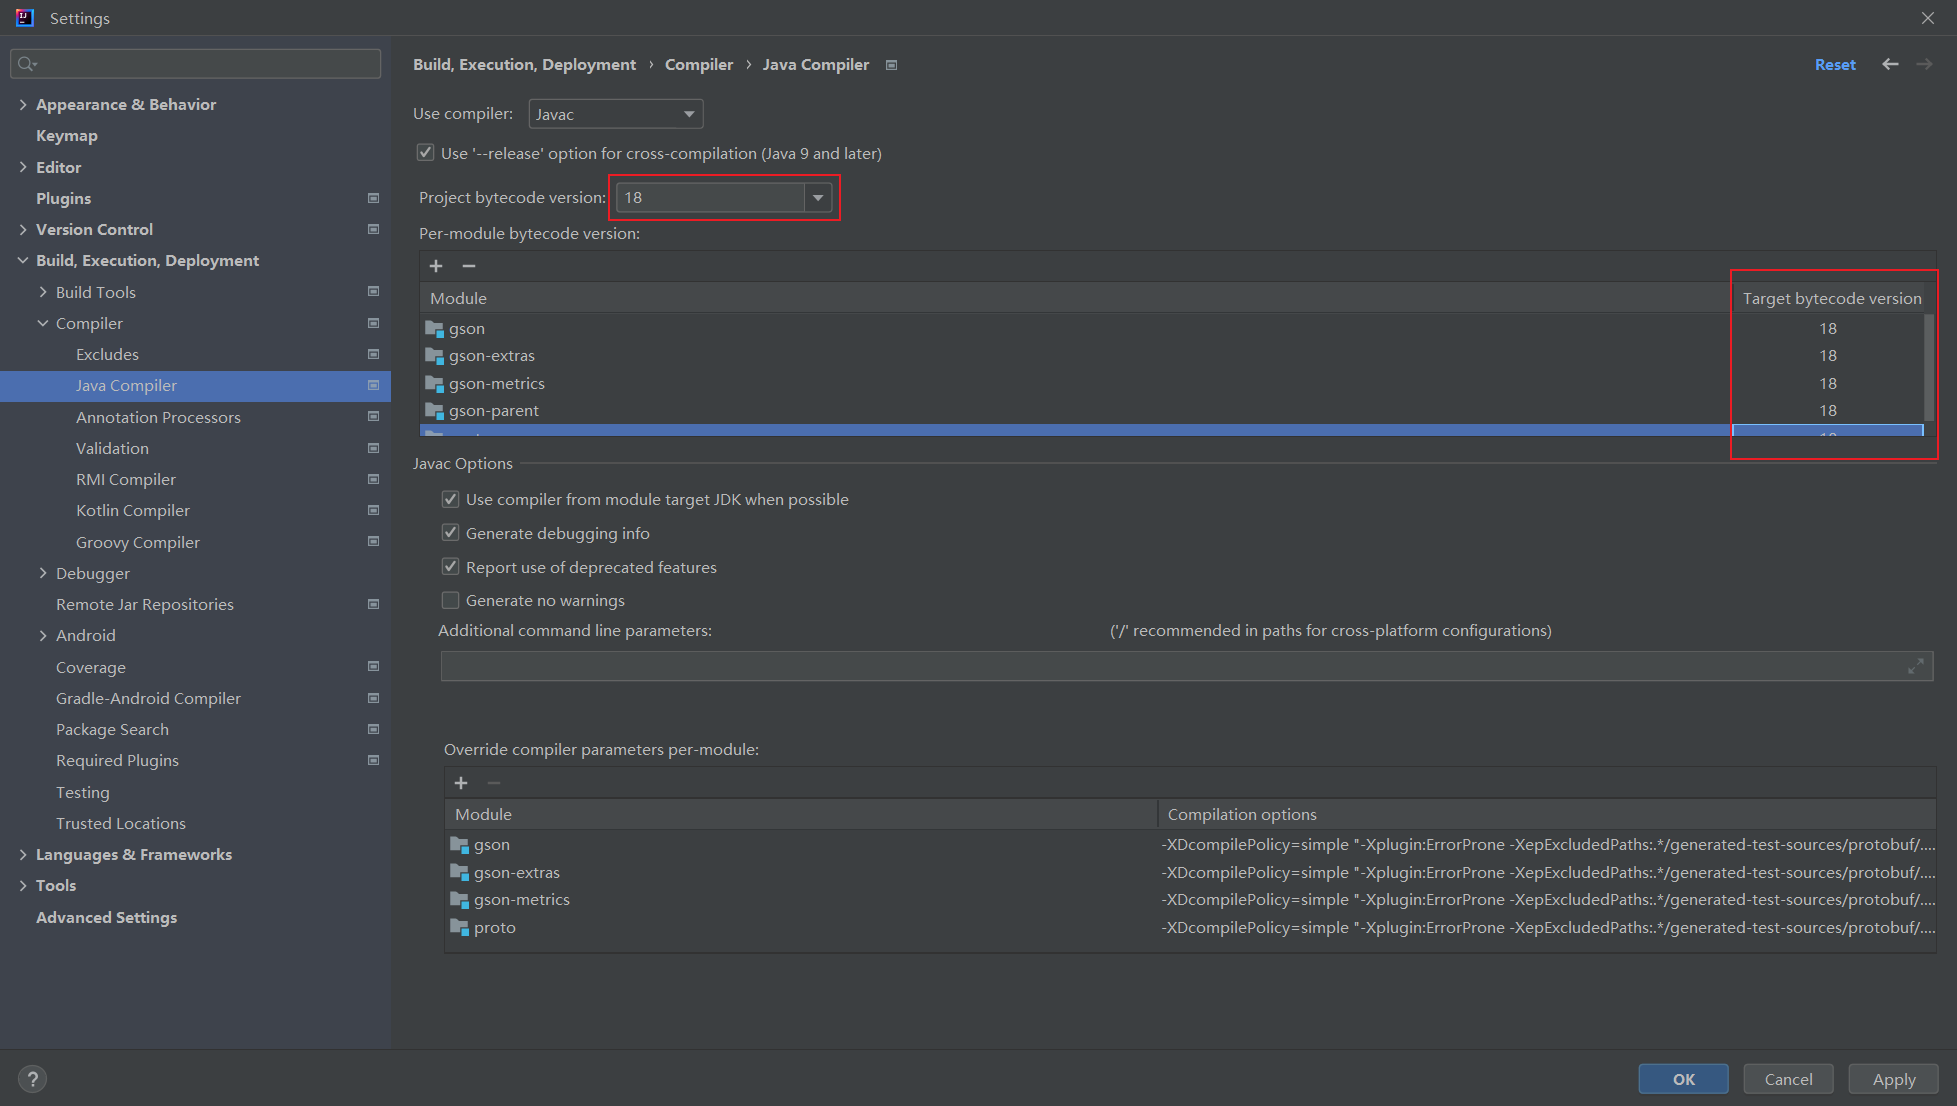Click the bytecode table vertical scrollbar

(1929, 366)
